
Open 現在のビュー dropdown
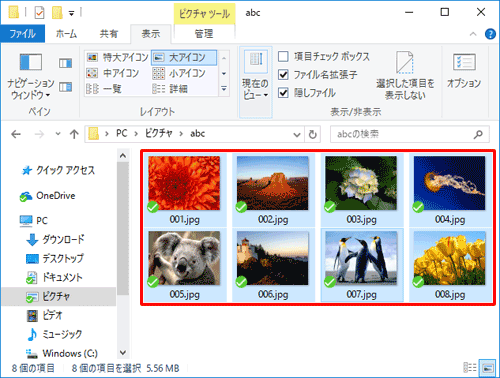coord(255,82)
